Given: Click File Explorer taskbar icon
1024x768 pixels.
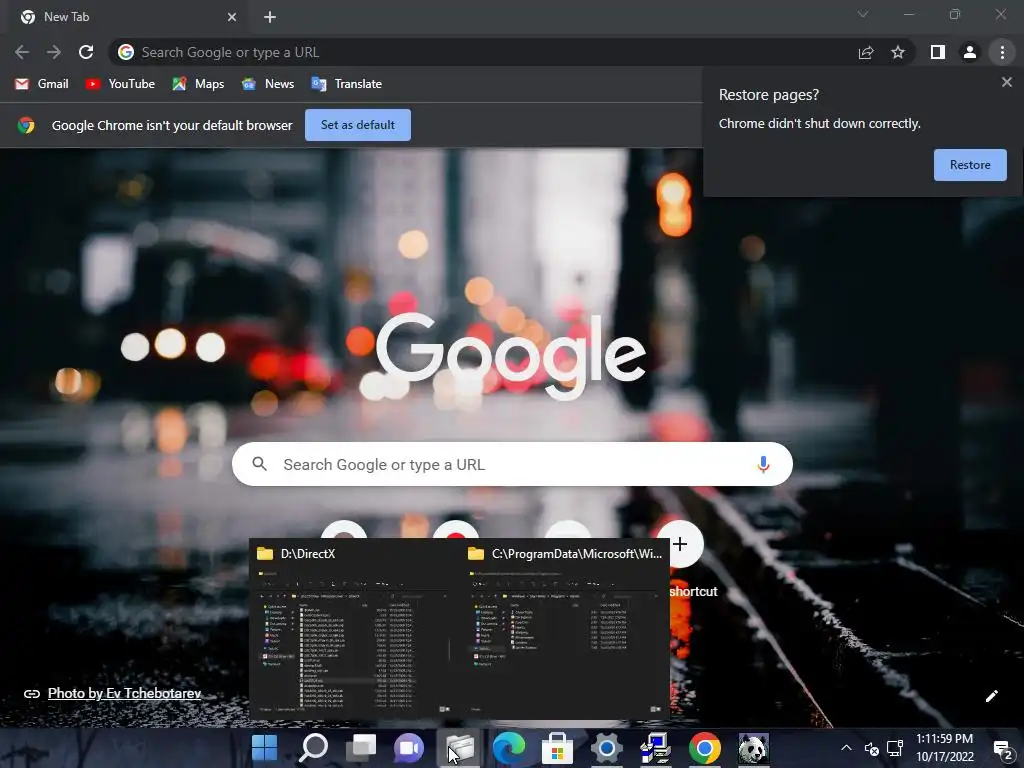Looking at the screenshot, I should tap(460, 748).
